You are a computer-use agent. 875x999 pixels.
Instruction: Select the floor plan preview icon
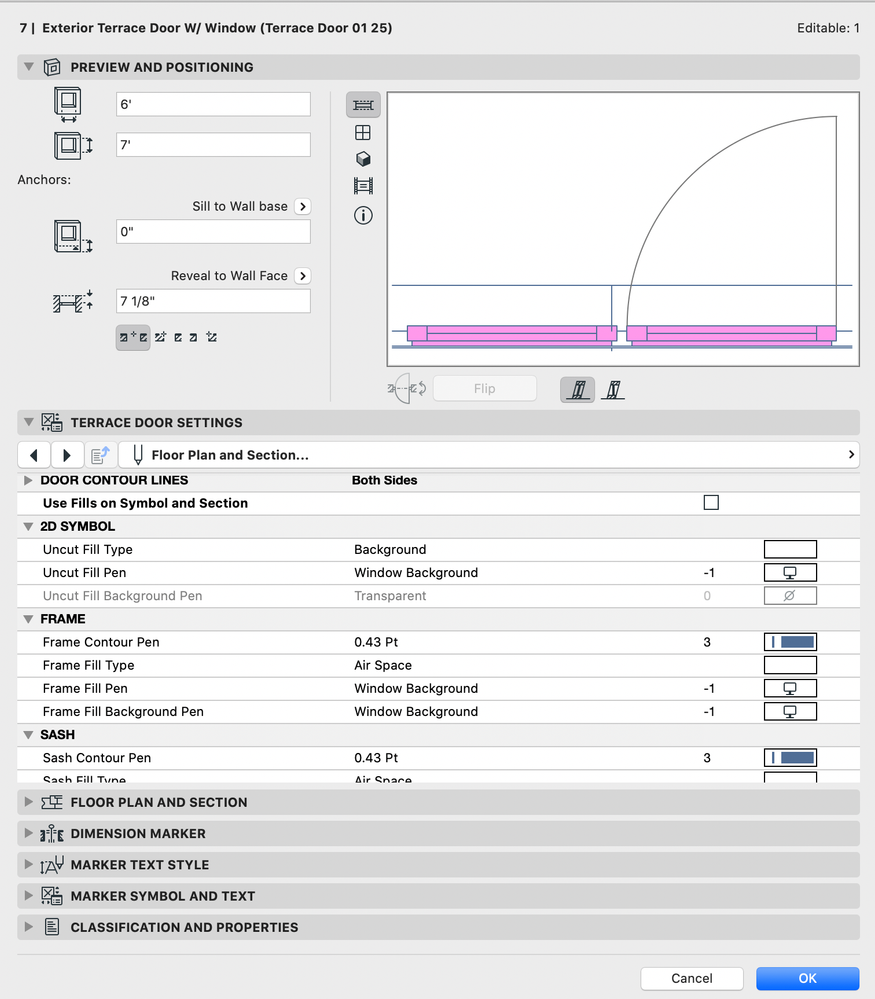[x=363, y=104]
